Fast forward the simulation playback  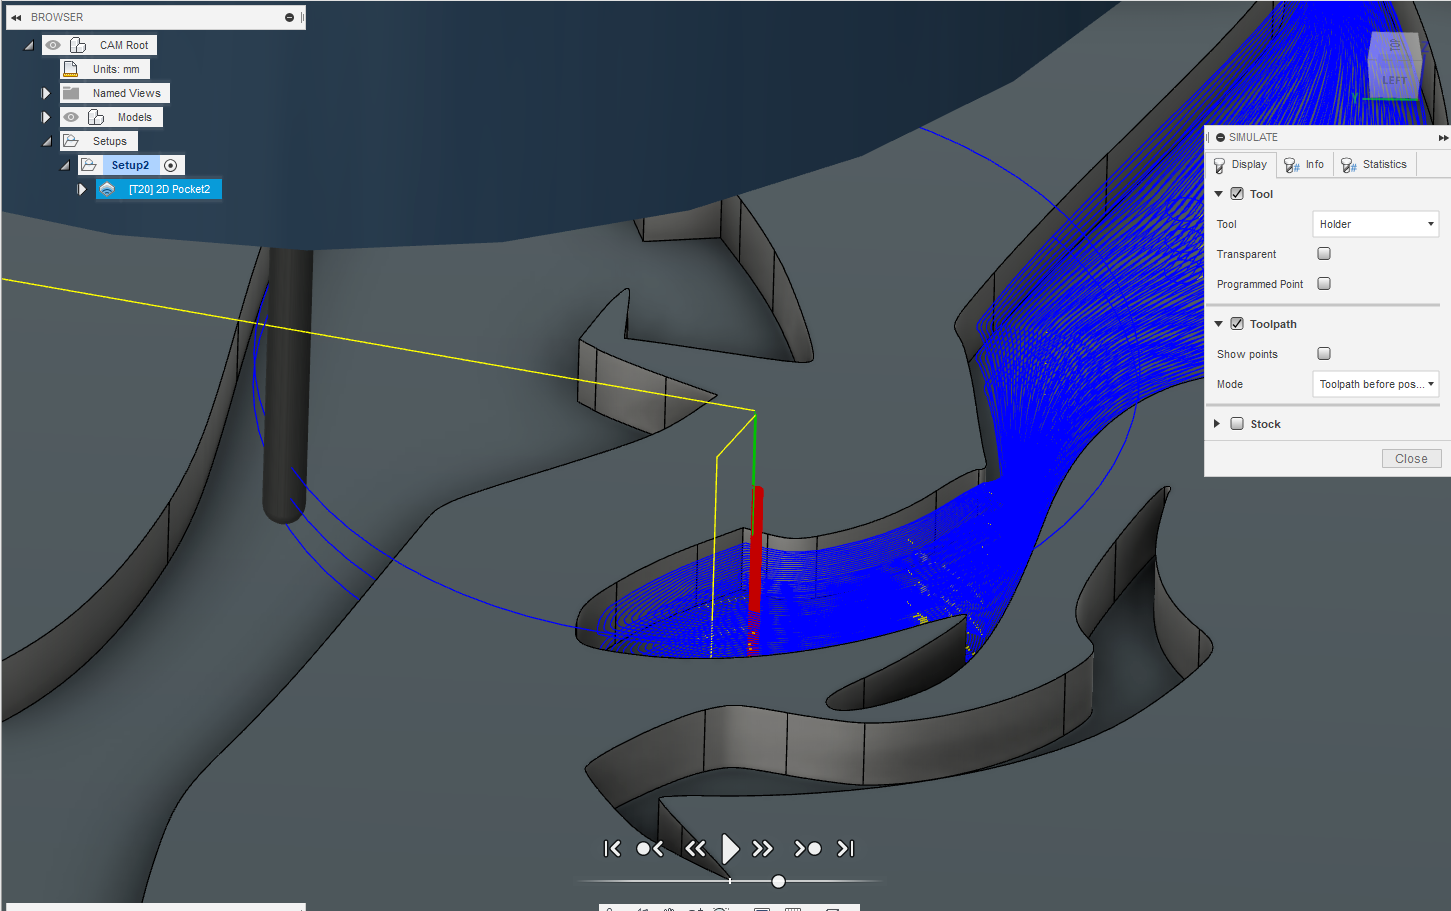tap(763, 848)
